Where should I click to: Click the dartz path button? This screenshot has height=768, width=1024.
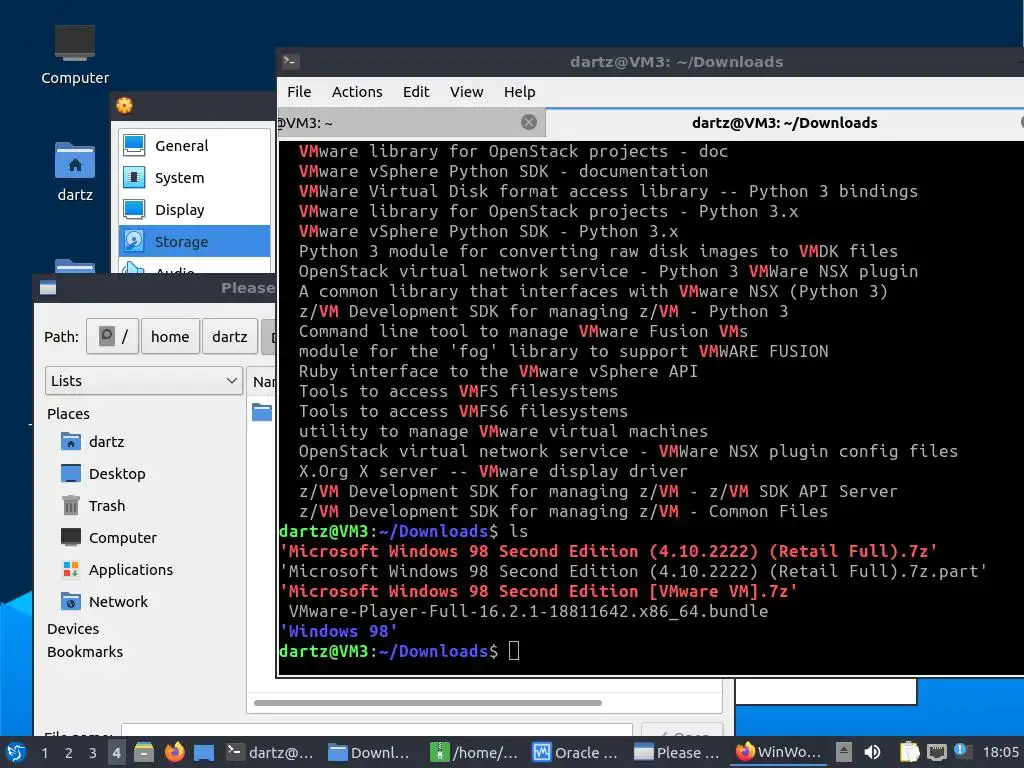[229, 336]
